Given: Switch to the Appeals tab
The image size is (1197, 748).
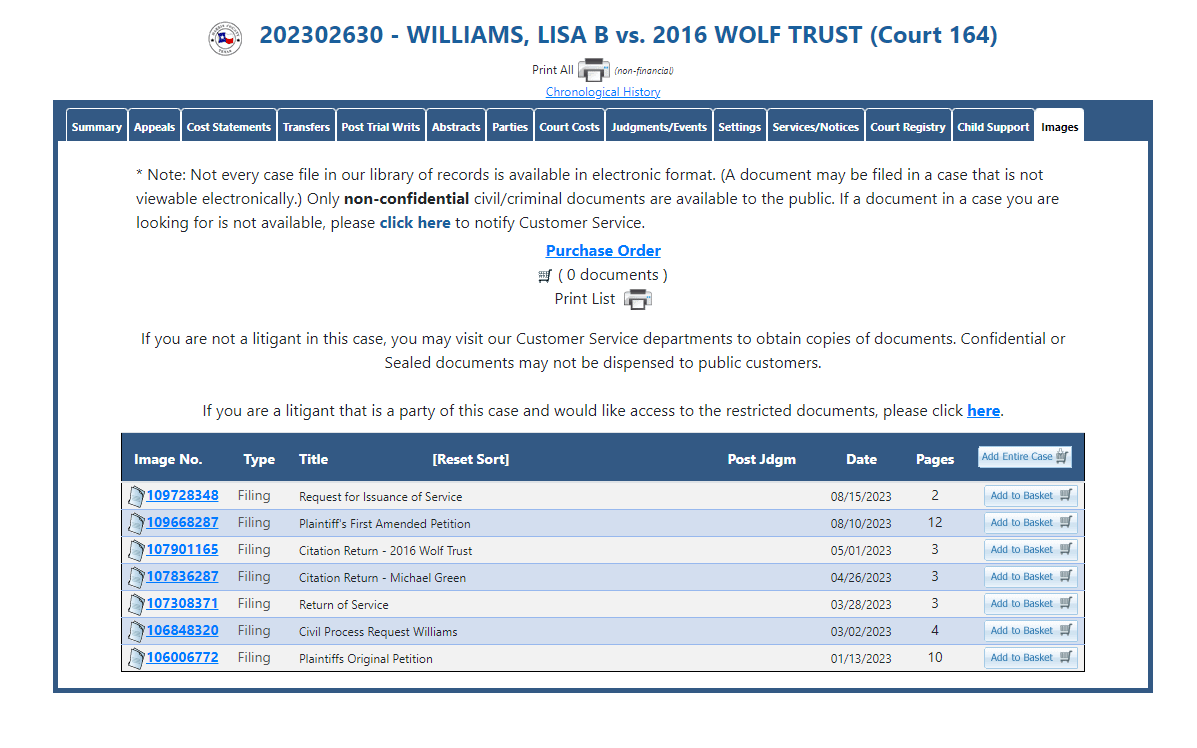Looking at the screenshot, I should (x=154, y=127).
